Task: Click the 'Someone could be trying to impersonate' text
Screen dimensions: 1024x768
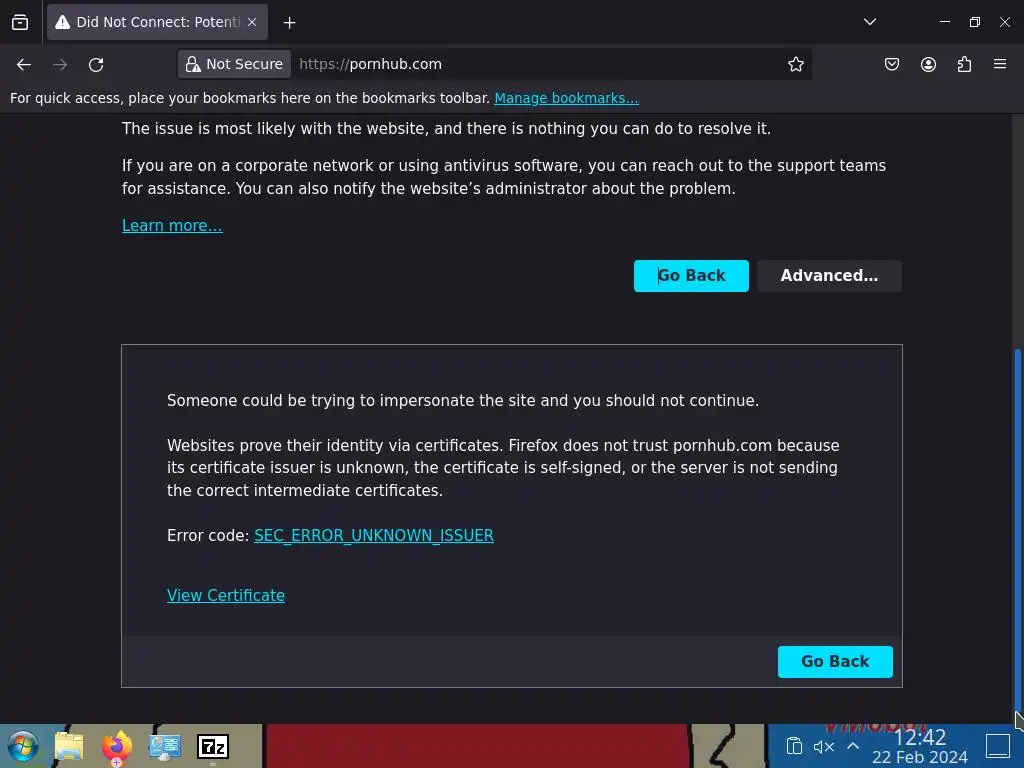Action: point(463,400)
